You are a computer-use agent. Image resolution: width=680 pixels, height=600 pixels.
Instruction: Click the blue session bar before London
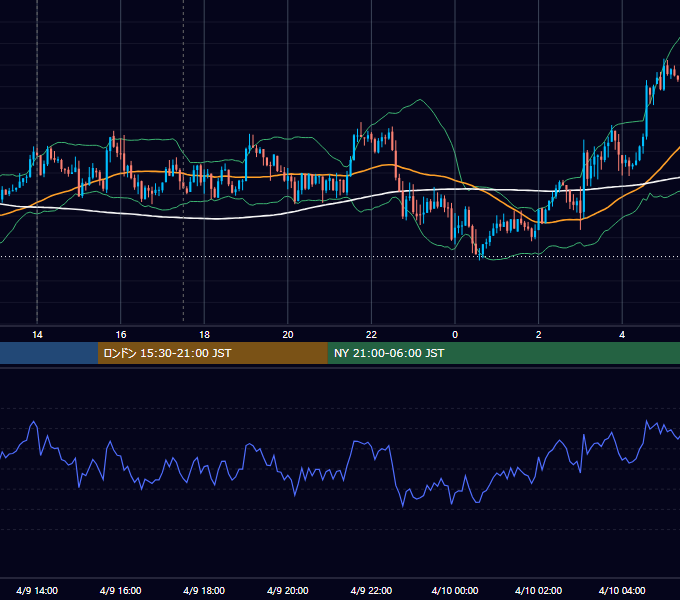click(x=49, y=353)
